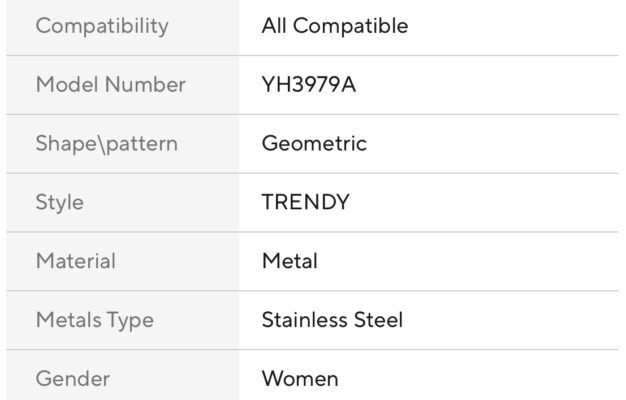This screenshot has height=400, width=626.
Task: Select the Metal material value
Action: (290, 261)
